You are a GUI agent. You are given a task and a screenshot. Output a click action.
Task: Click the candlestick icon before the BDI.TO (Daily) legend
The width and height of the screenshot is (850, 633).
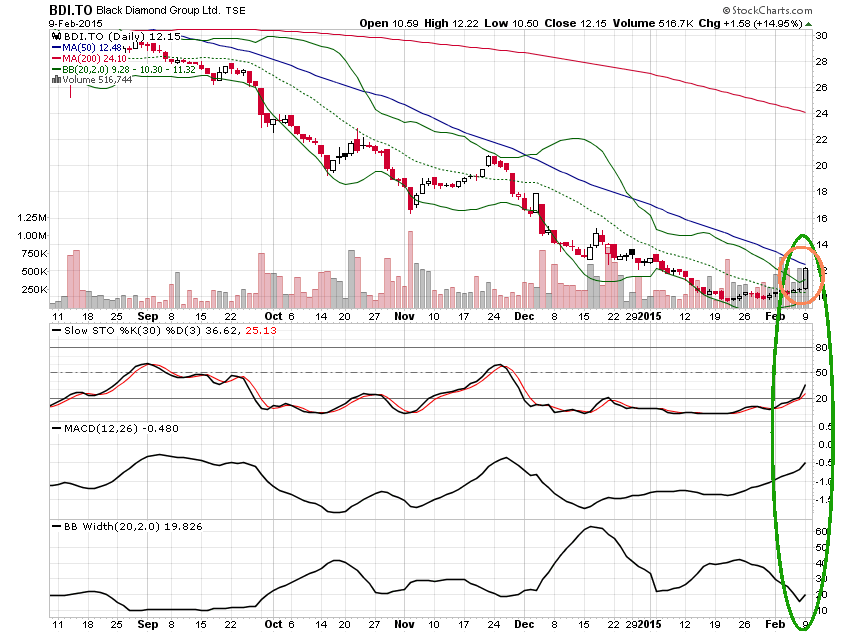coord(56,37)
